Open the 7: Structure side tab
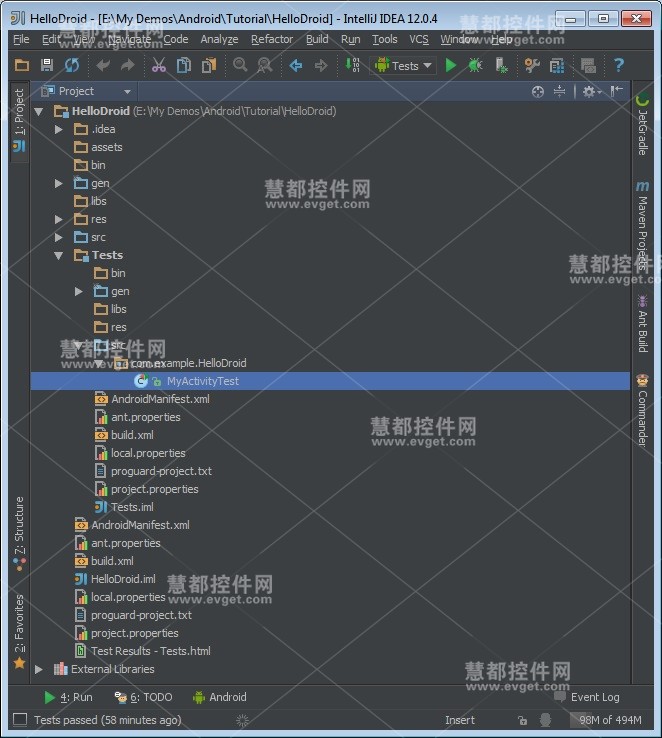Image resolution: width=662 pixels, height=738 pixels. click(19, 533)
